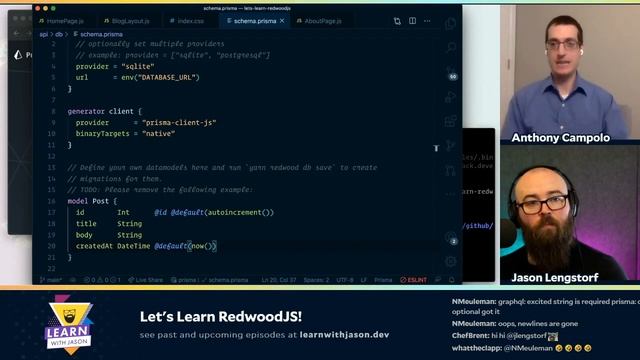The height and width of the screenshot is (360, 640).
Task: Close the schema.prisma tab
Action: [x=282, y=21]
